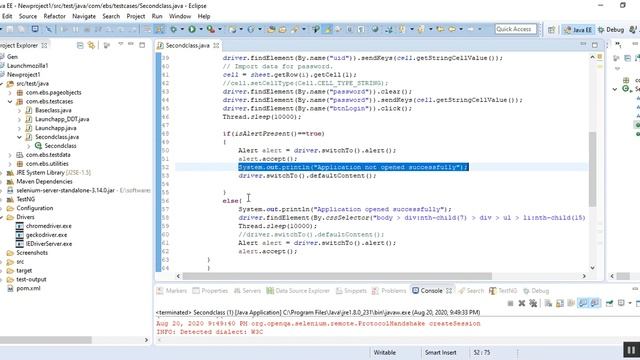Close the Secondclass.java editor tab
The image size is (640, 360).
tap(216, 46)
